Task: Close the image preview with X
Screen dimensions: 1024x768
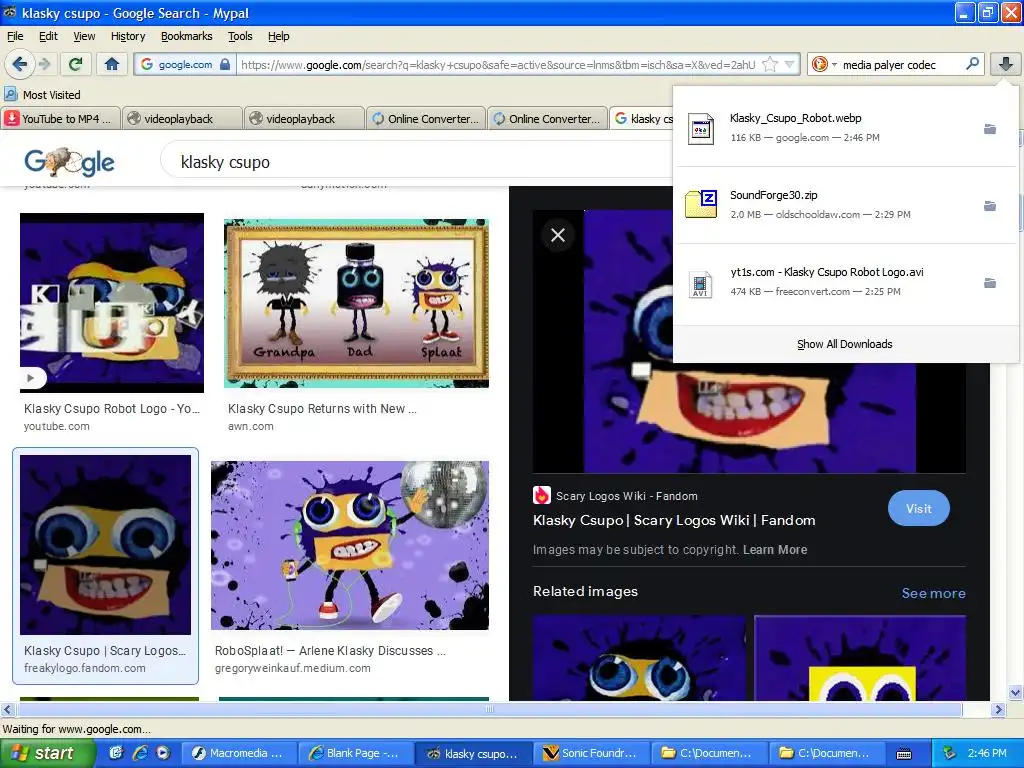Action: click(x=558, y=235)
